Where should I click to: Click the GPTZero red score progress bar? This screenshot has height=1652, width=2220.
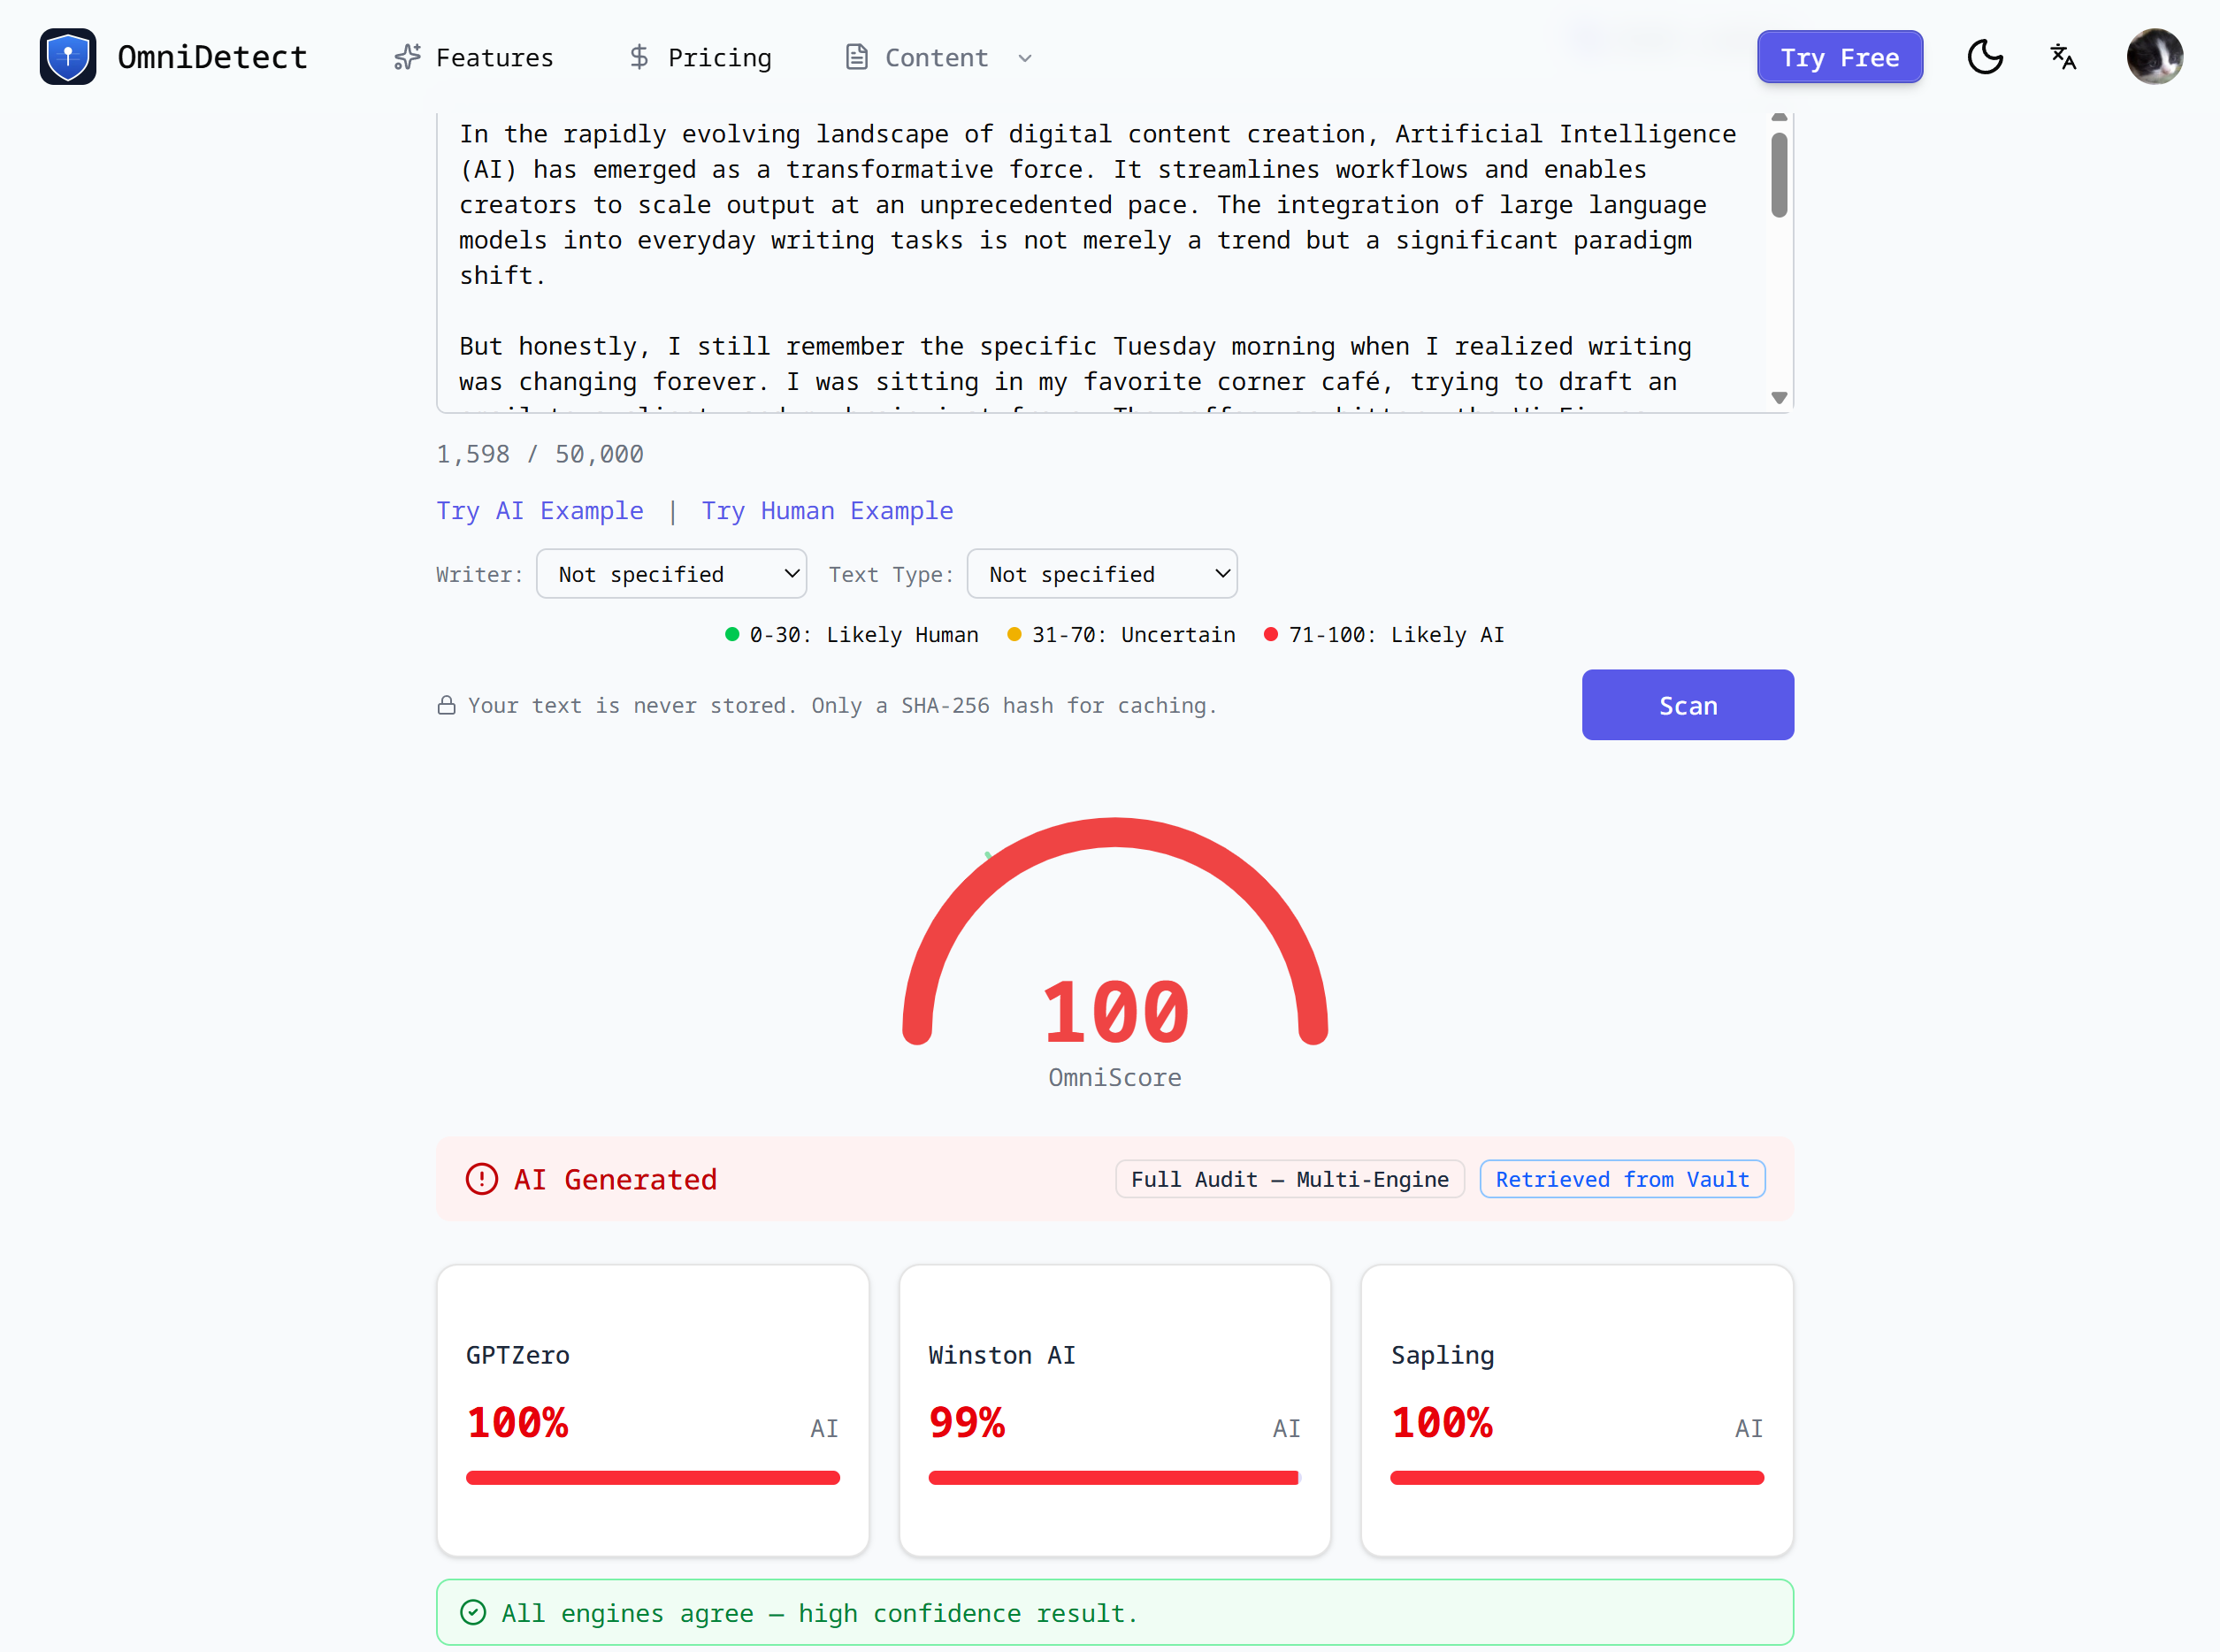tap(652, 1477)
